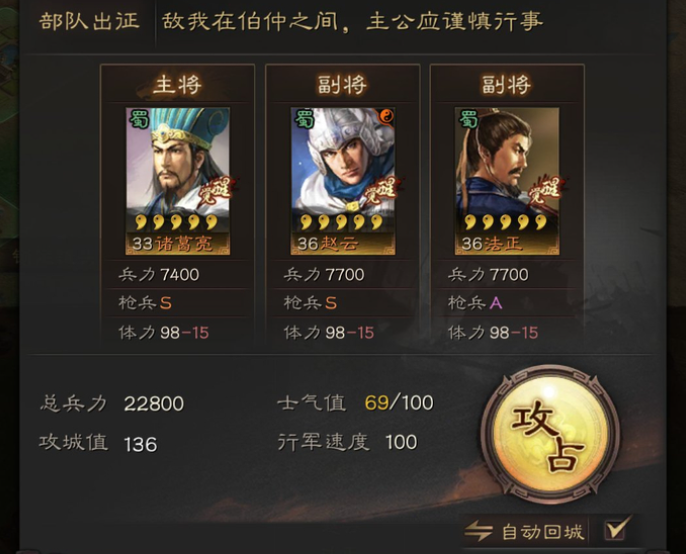Click the yin-yang icon on 赵云's card

pos(385,116)
